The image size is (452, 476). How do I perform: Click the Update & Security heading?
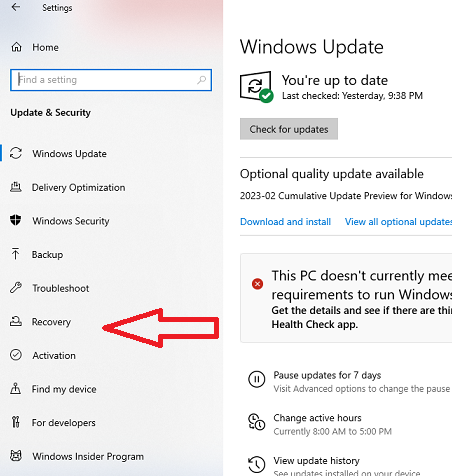[x=50, y=113]
